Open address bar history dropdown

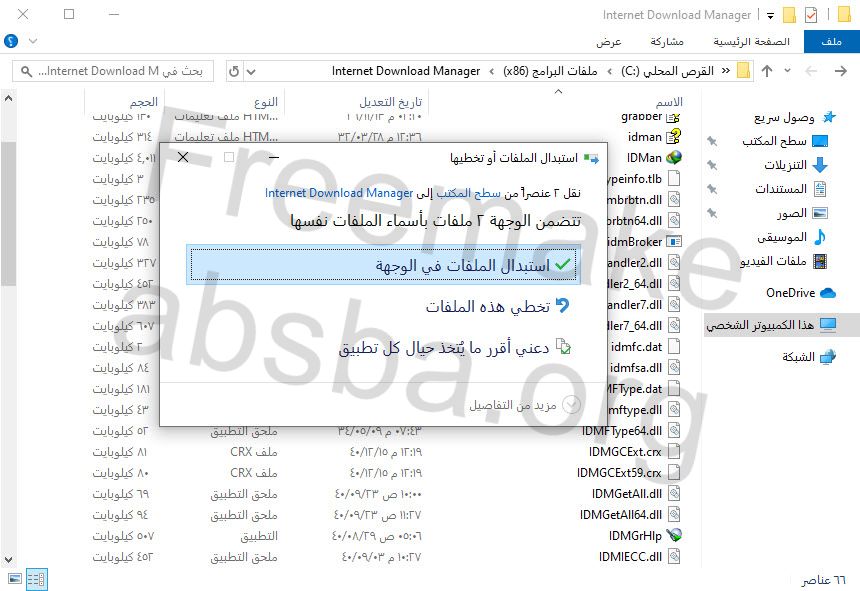[251, 71]
